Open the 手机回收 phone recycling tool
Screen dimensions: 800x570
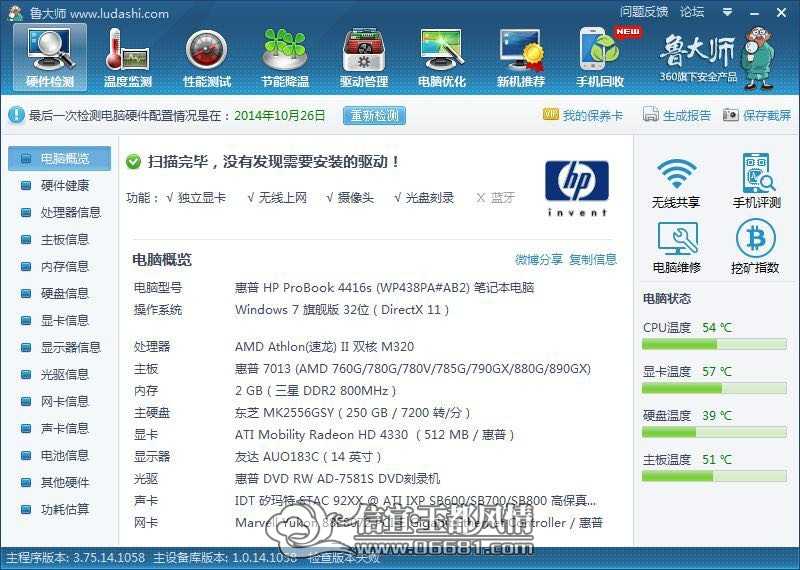coord(600,57)
